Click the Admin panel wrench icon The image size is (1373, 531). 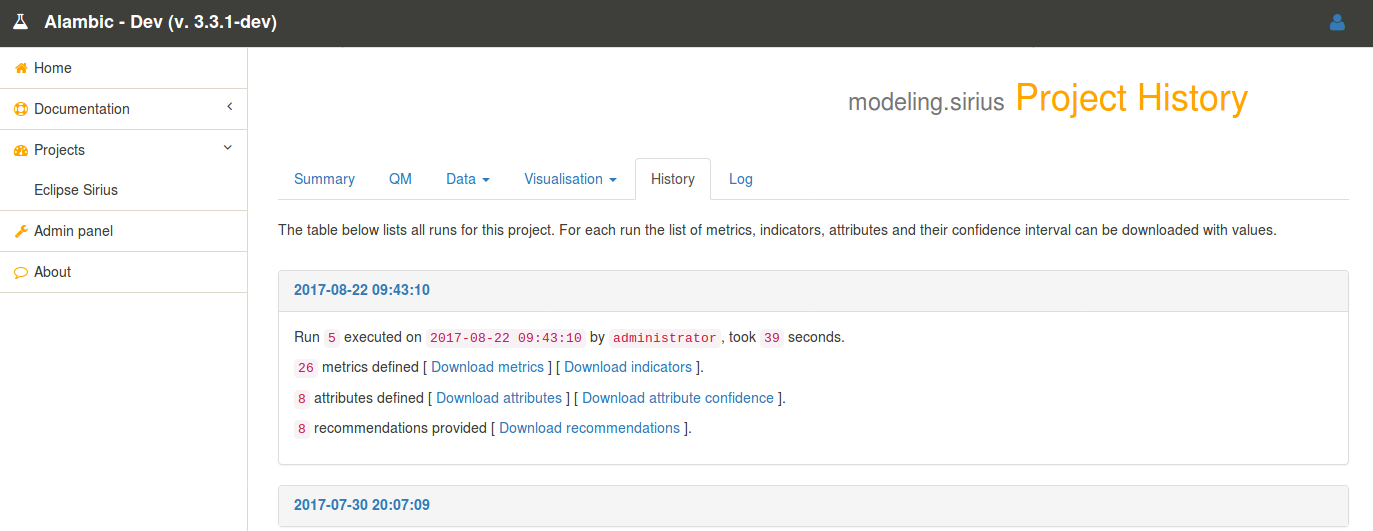tap(21, 231)
